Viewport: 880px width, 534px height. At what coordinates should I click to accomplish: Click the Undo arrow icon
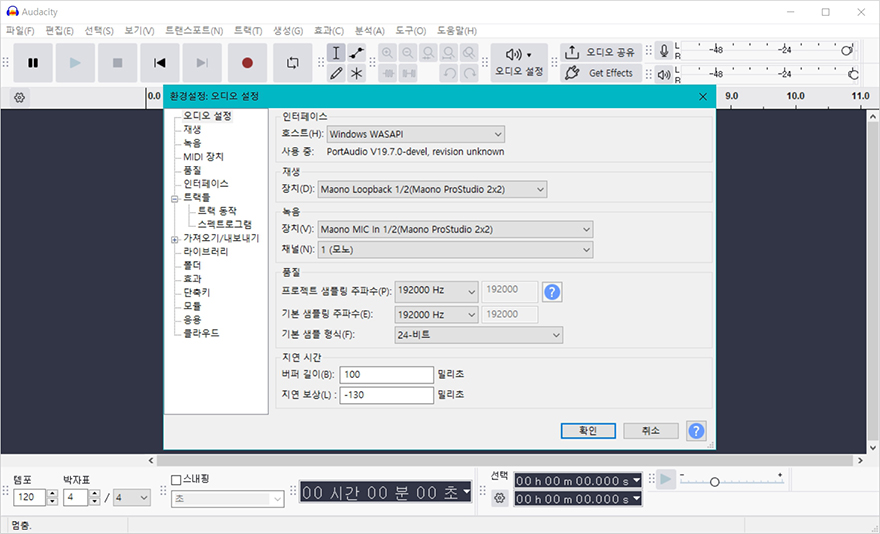(x=448, y=73)
